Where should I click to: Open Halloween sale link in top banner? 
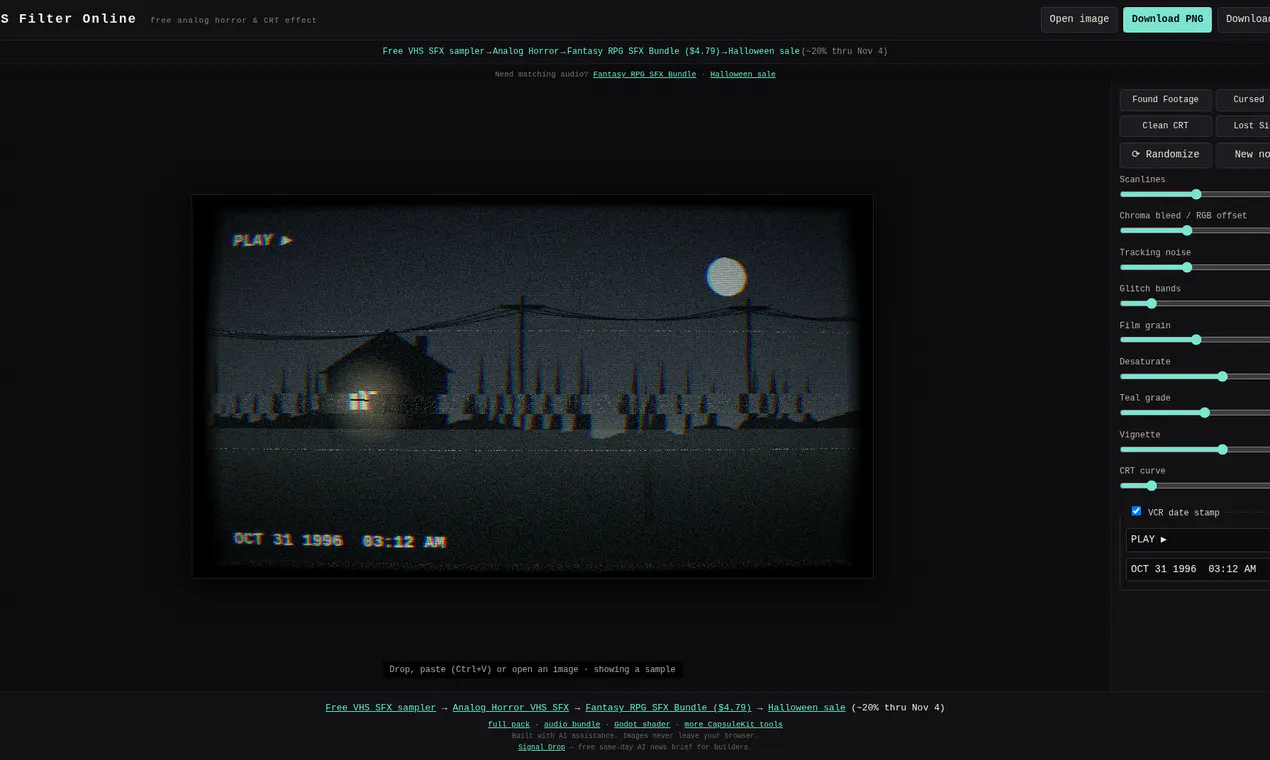[x=764, y=51]
